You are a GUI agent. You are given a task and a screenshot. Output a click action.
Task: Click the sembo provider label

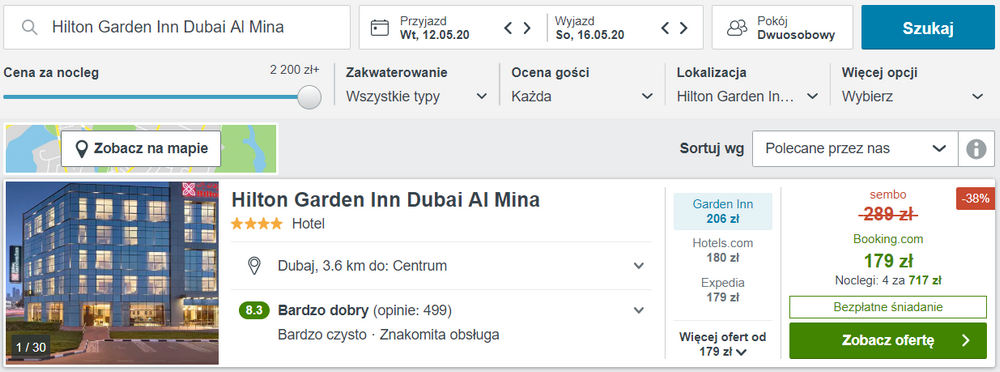click(888, 195)
